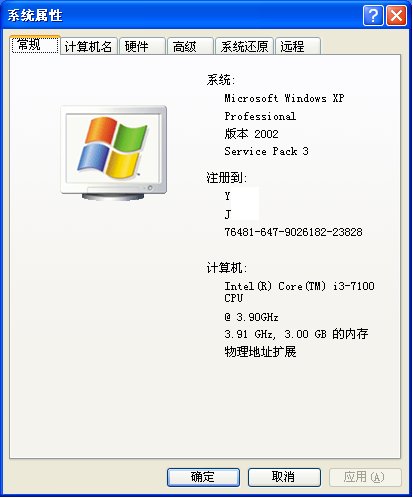Click the question mark help icon

pyautogui.click(x=373, y=15)
